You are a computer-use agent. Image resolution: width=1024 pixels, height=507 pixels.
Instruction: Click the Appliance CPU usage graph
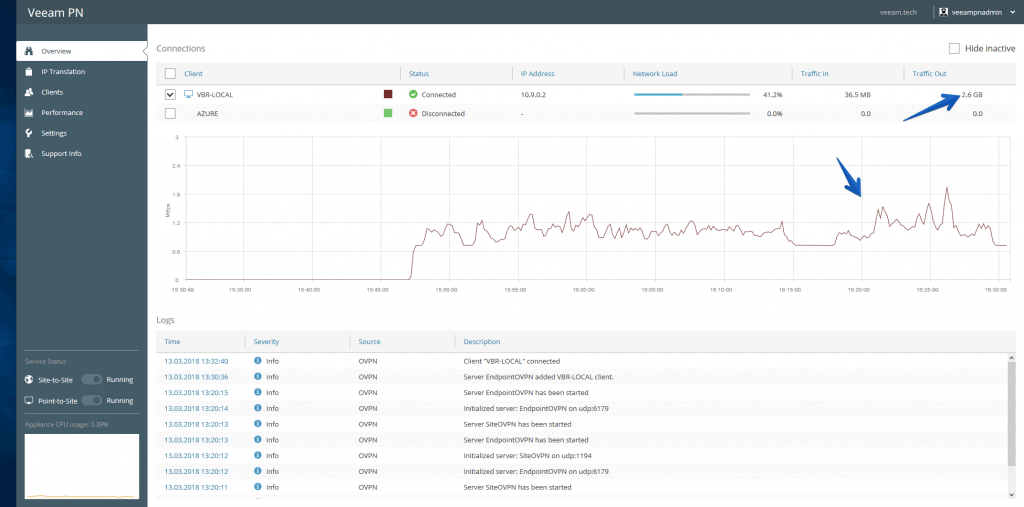coord(82,466)
